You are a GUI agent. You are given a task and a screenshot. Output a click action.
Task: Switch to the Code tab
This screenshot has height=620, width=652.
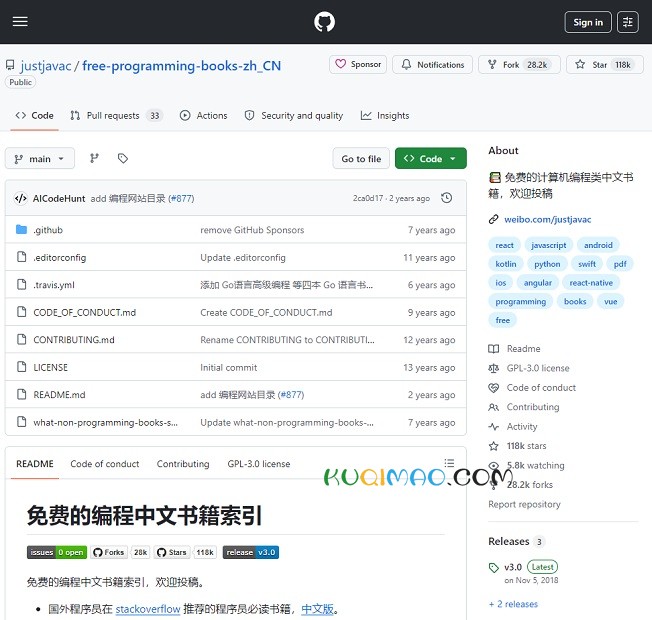coord(35,116)
